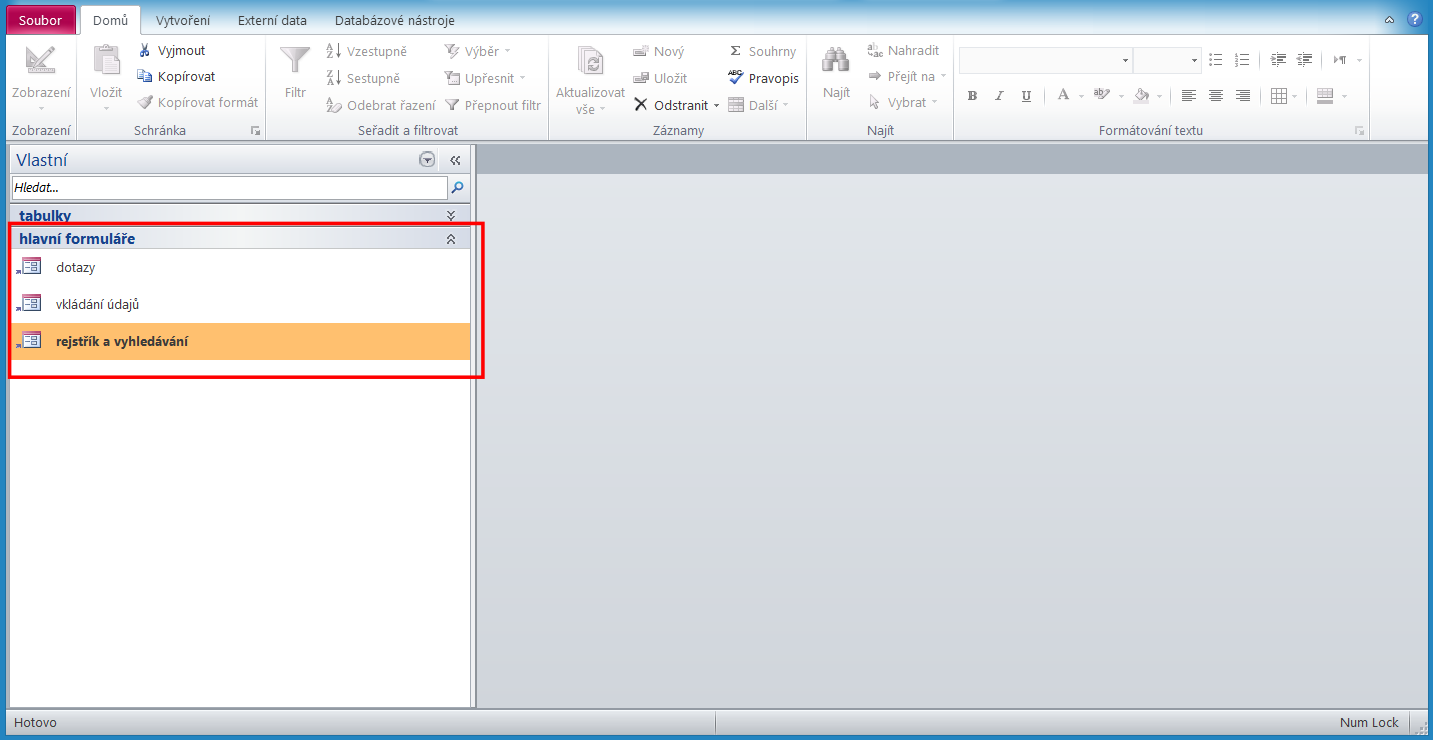Open the Schránka dialog launcher

pyautogui.click(x=255, y=131)
